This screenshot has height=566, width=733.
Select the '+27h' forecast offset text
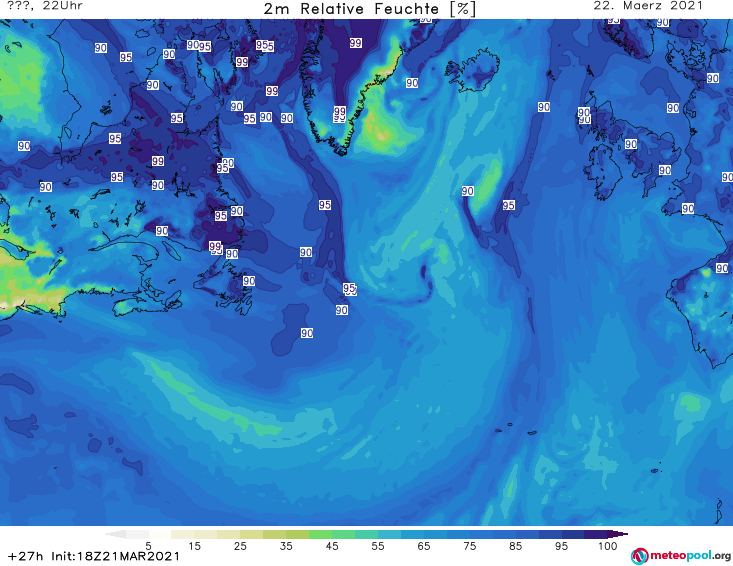coord(25,556)
